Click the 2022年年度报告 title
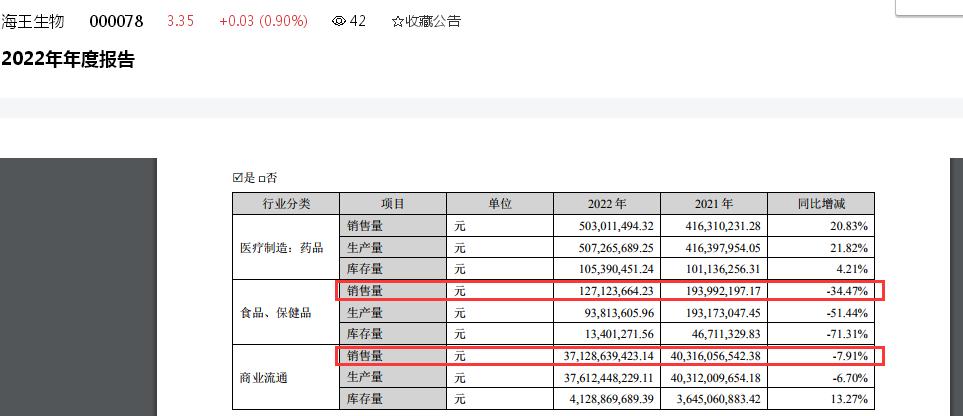This screenshot has width=963, height=416. [68, 60]
